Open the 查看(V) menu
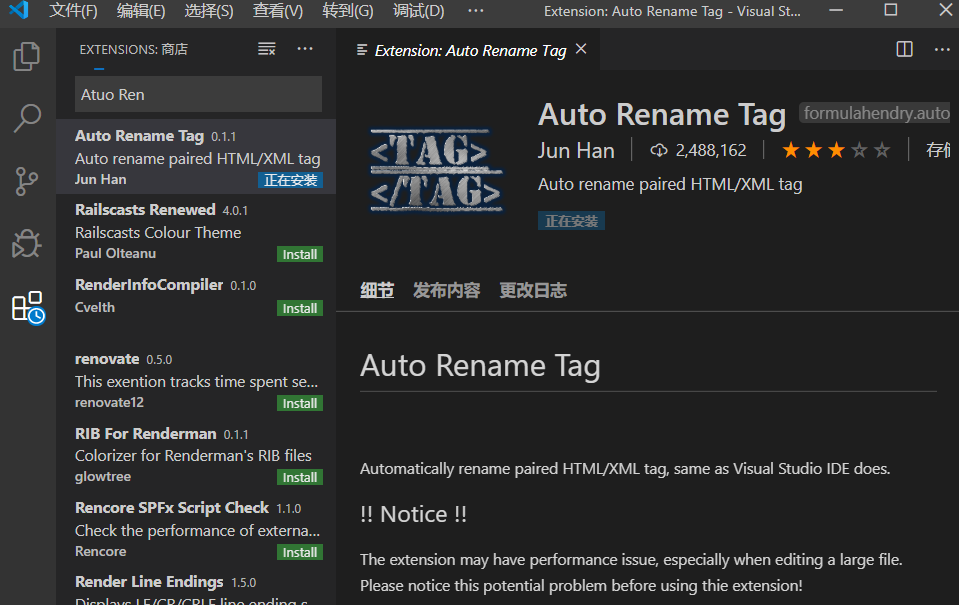 pyautogui.click(x=278, y=11)
